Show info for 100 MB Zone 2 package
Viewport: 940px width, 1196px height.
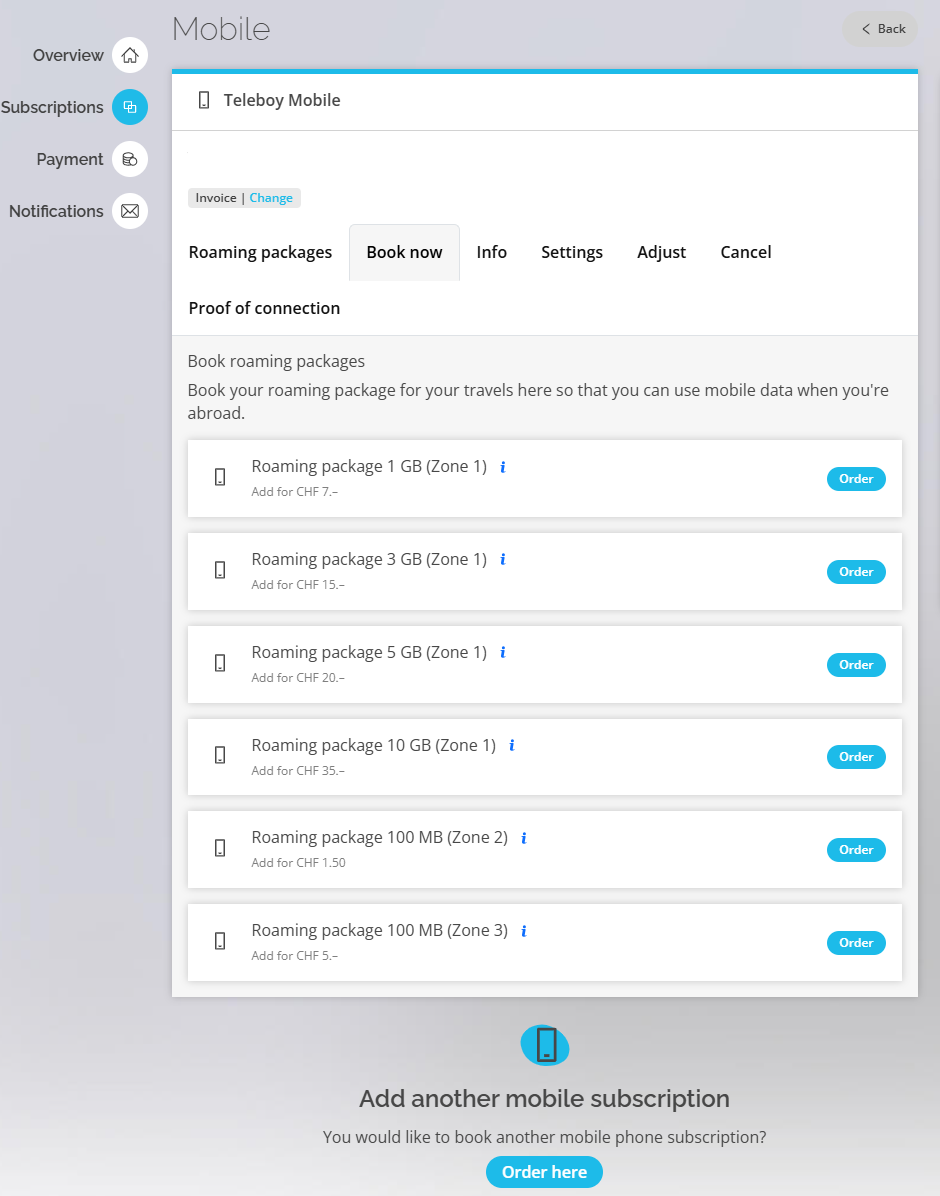(x=524, y=838)
